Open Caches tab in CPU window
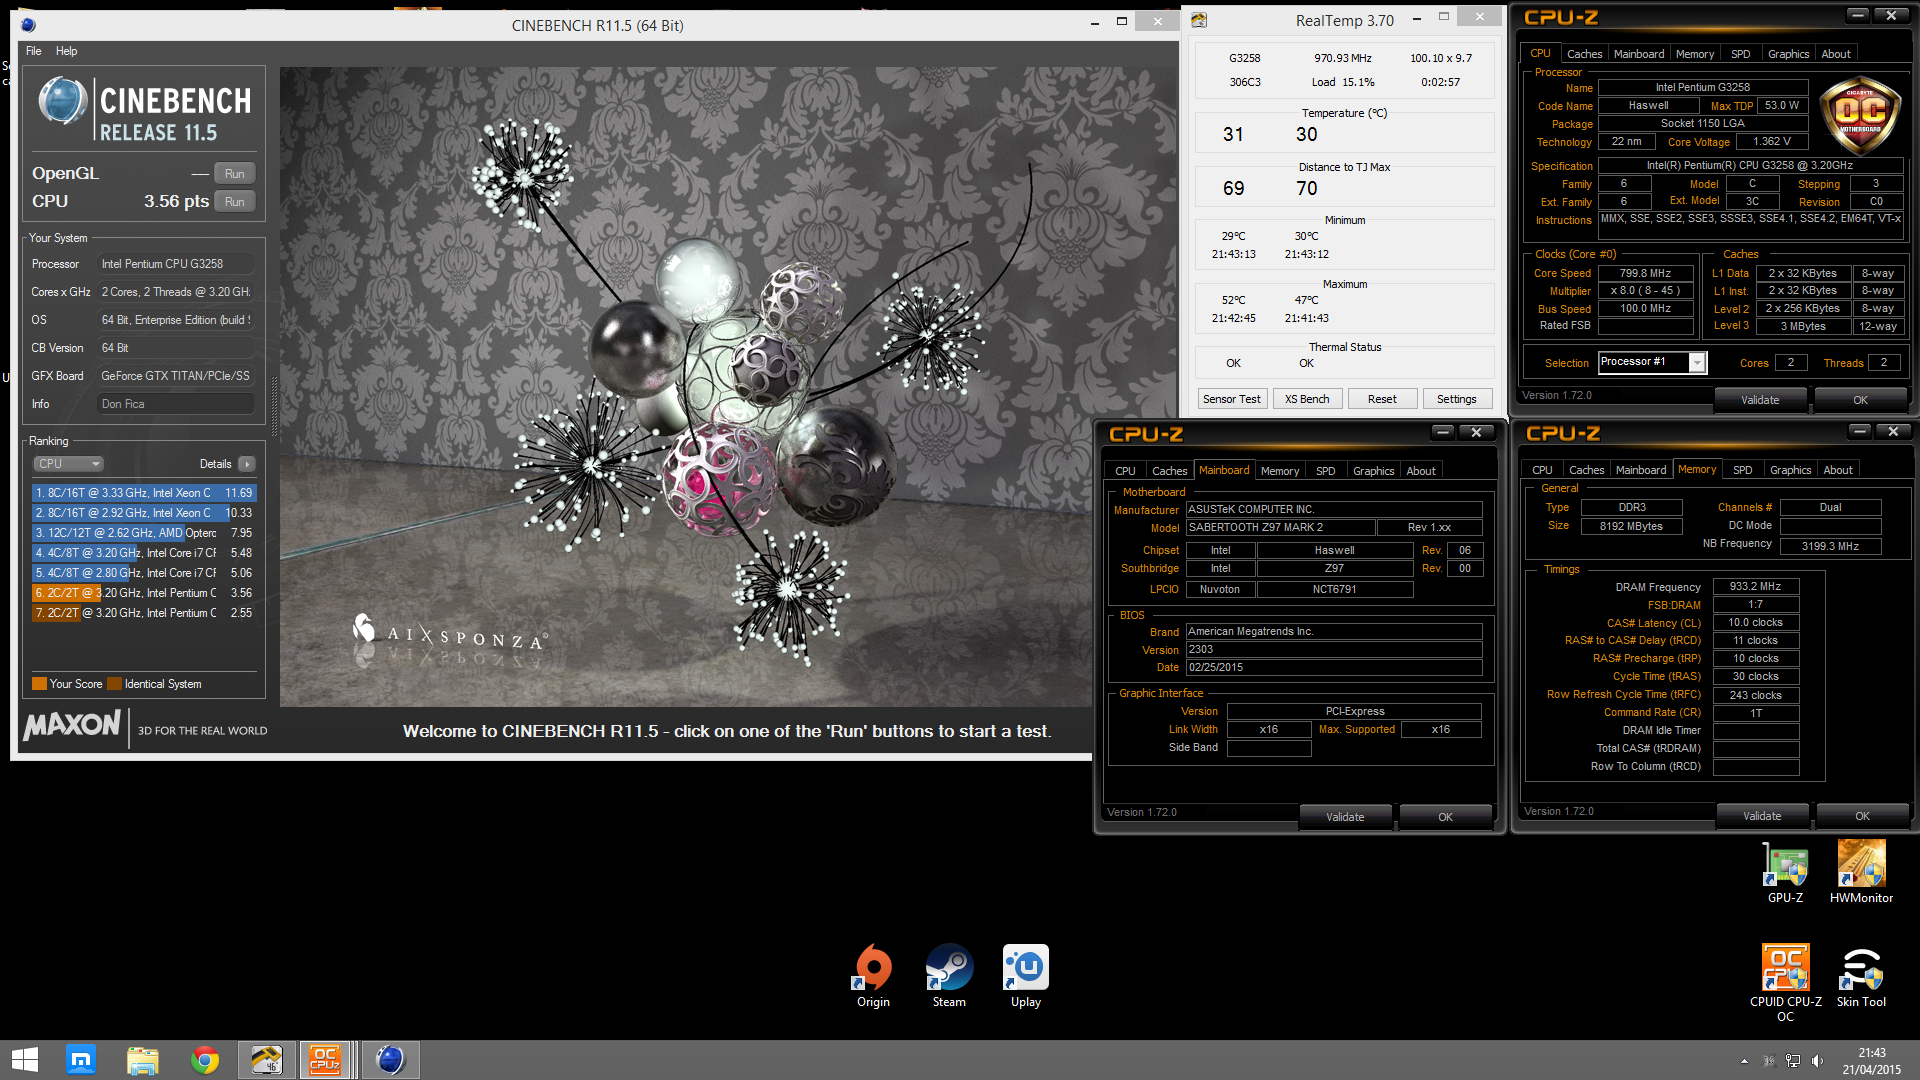Image resolution: width=1920 pixels, height=1080 pixels. tap(1584, 54)
